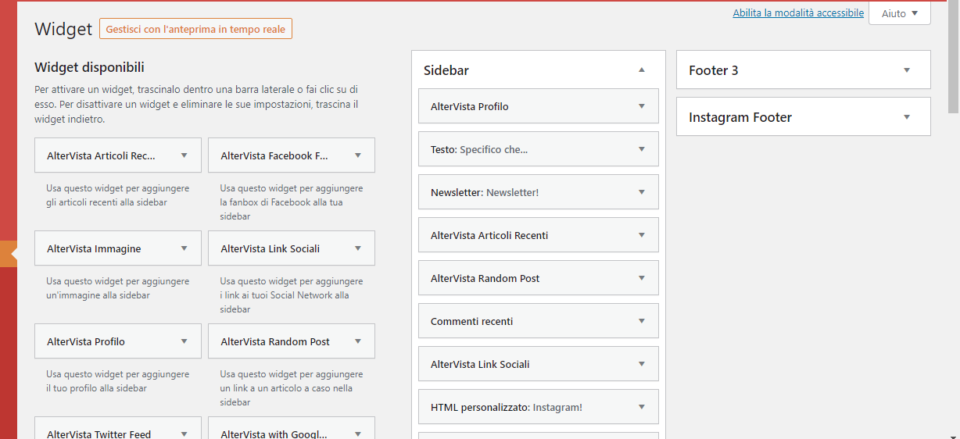
Task: Expand the Newsletter widget arrow
Action: (x=641, y=192)
